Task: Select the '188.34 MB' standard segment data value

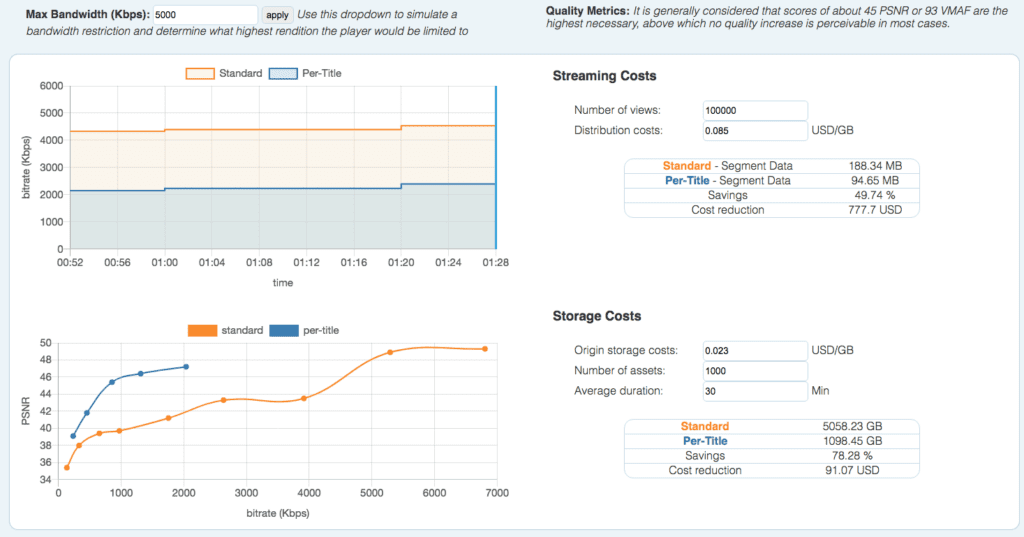Action: coord(874,166)
